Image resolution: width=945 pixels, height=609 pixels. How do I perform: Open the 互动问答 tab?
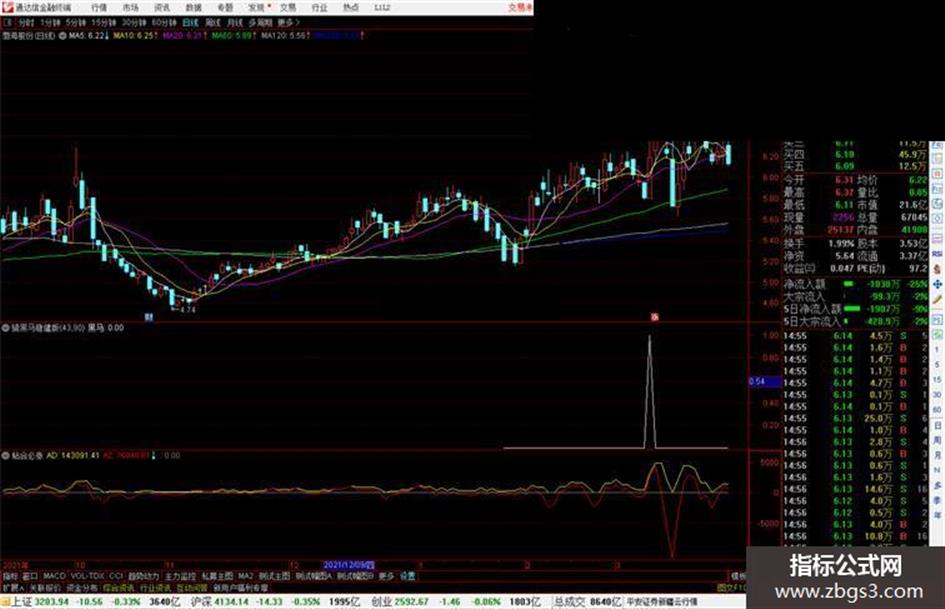click(x=192, y=588)
